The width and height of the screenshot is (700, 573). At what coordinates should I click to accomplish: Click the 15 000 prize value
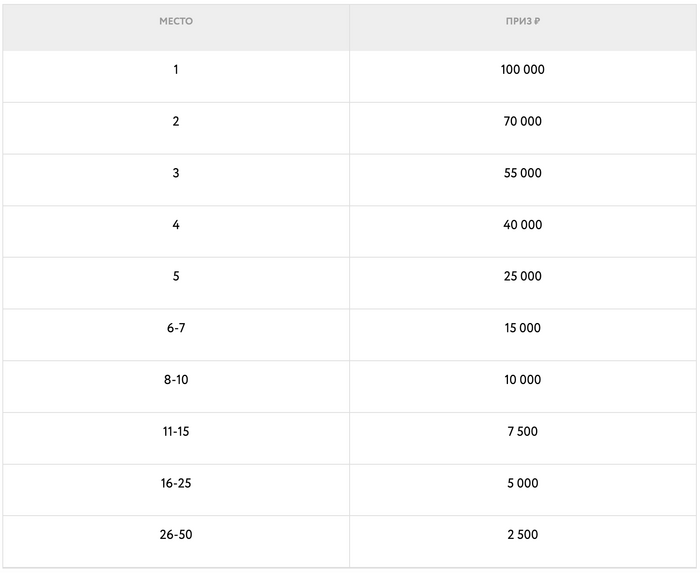click(522, 328)
